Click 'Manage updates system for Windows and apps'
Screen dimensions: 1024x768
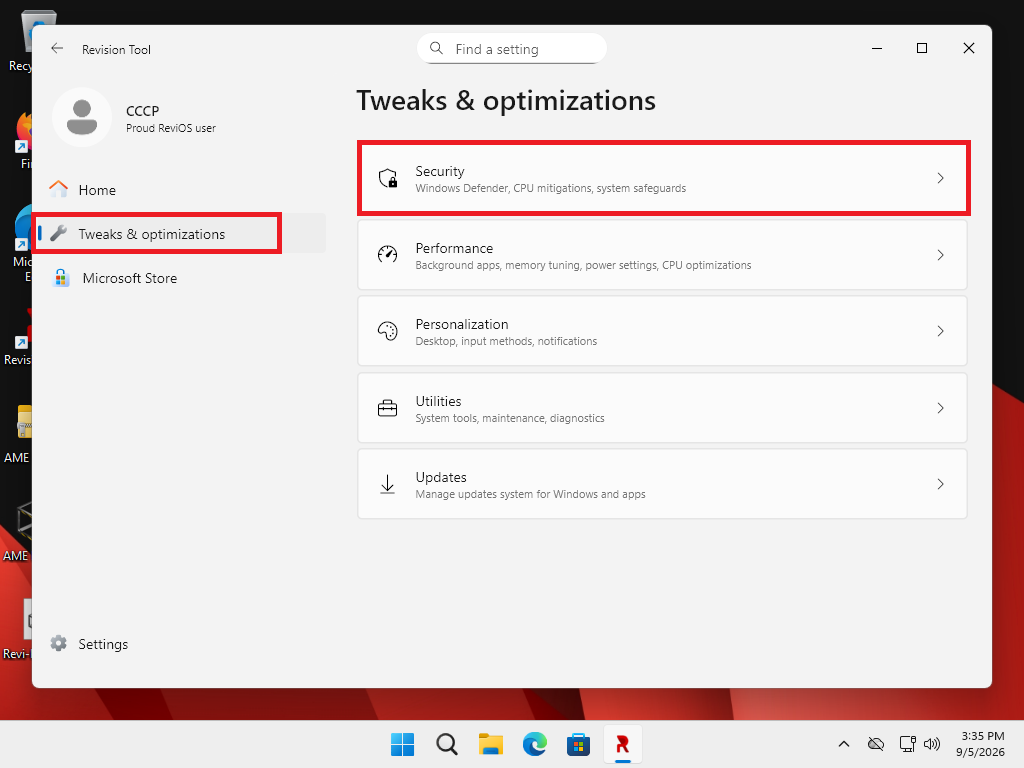[x=530, y=494]
